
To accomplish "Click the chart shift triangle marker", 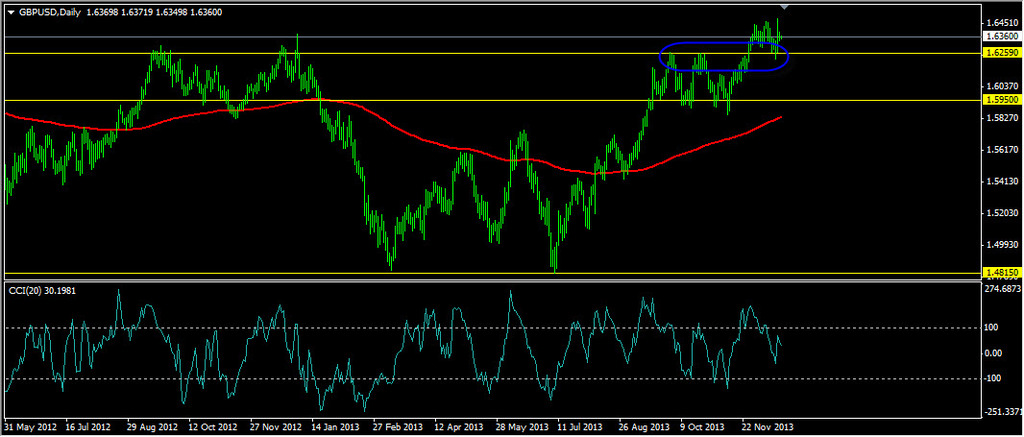I will (x=784, y=7).
